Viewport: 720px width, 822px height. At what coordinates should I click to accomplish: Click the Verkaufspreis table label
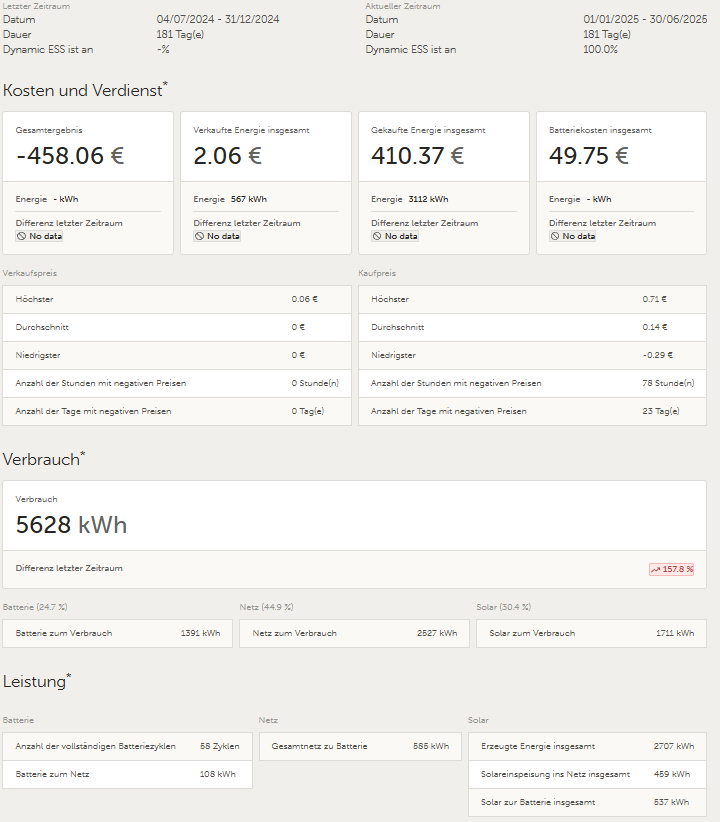click(x=30, y=273)
